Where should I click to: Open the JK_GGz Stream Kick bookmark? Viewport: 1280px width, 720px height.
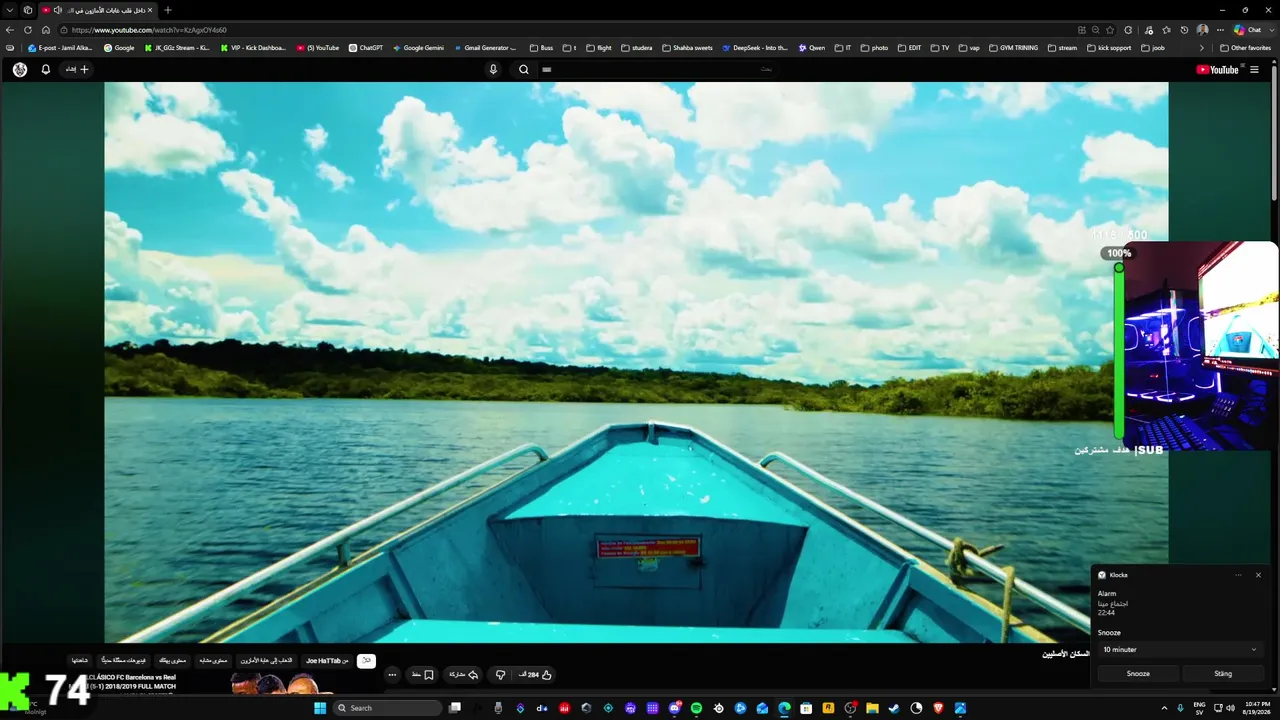[177, 48]
